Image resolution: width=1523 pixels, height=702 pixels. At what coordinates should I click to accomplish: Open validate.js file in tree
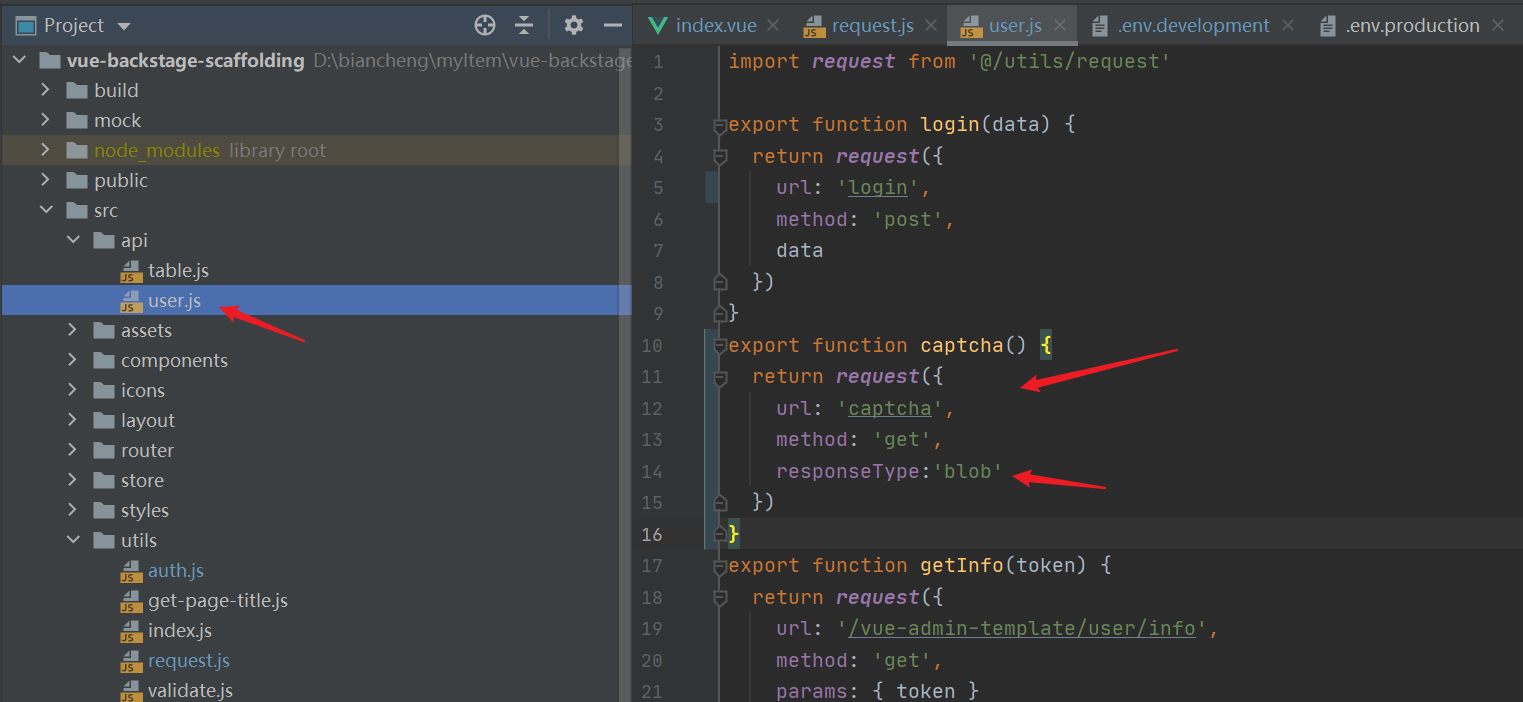pos(190,690)
